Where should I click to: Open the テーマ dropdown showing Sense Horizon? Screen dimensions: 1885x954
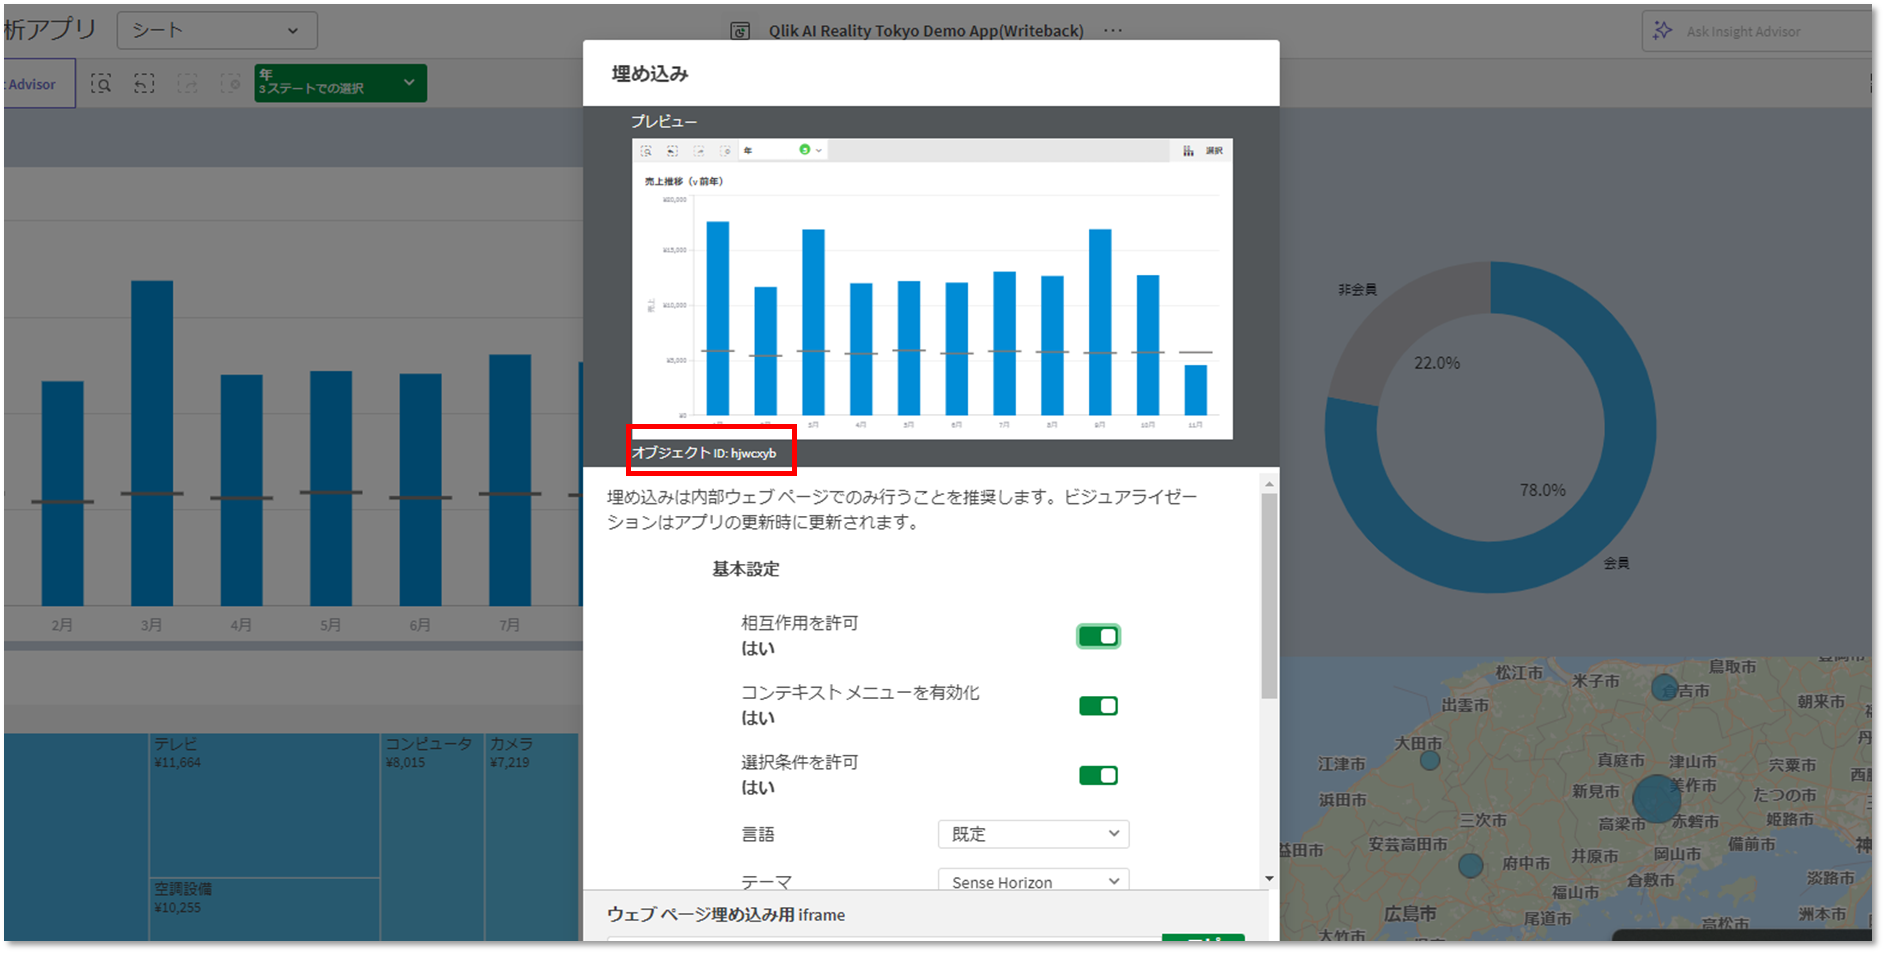[1033, 881]
